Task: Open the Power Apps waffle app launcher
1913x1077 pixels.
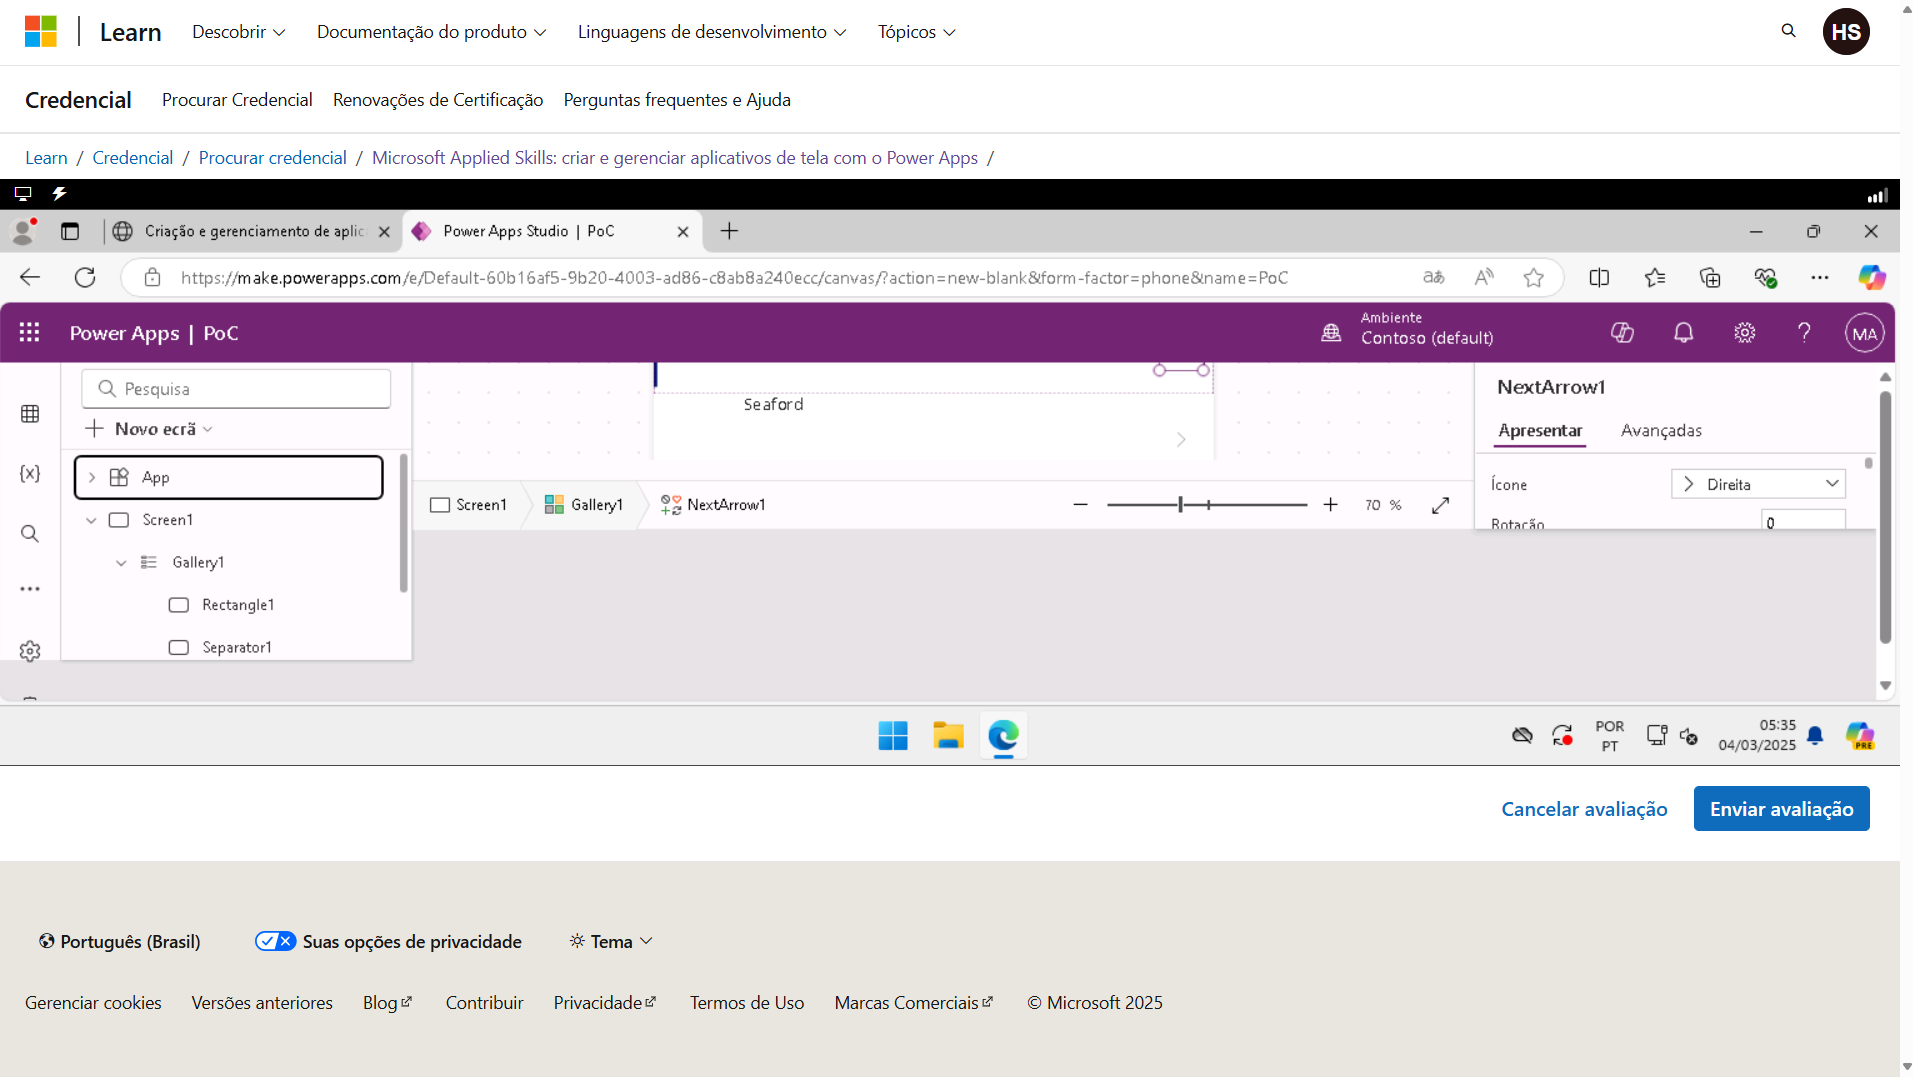Action: click(29, 333)
